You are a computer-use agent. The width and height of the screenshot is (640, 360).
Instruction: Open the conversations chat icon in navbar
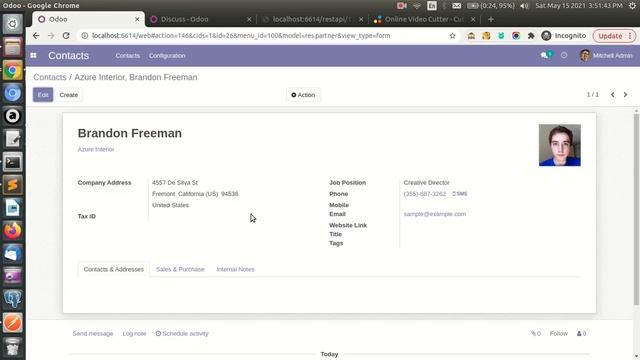545,55
